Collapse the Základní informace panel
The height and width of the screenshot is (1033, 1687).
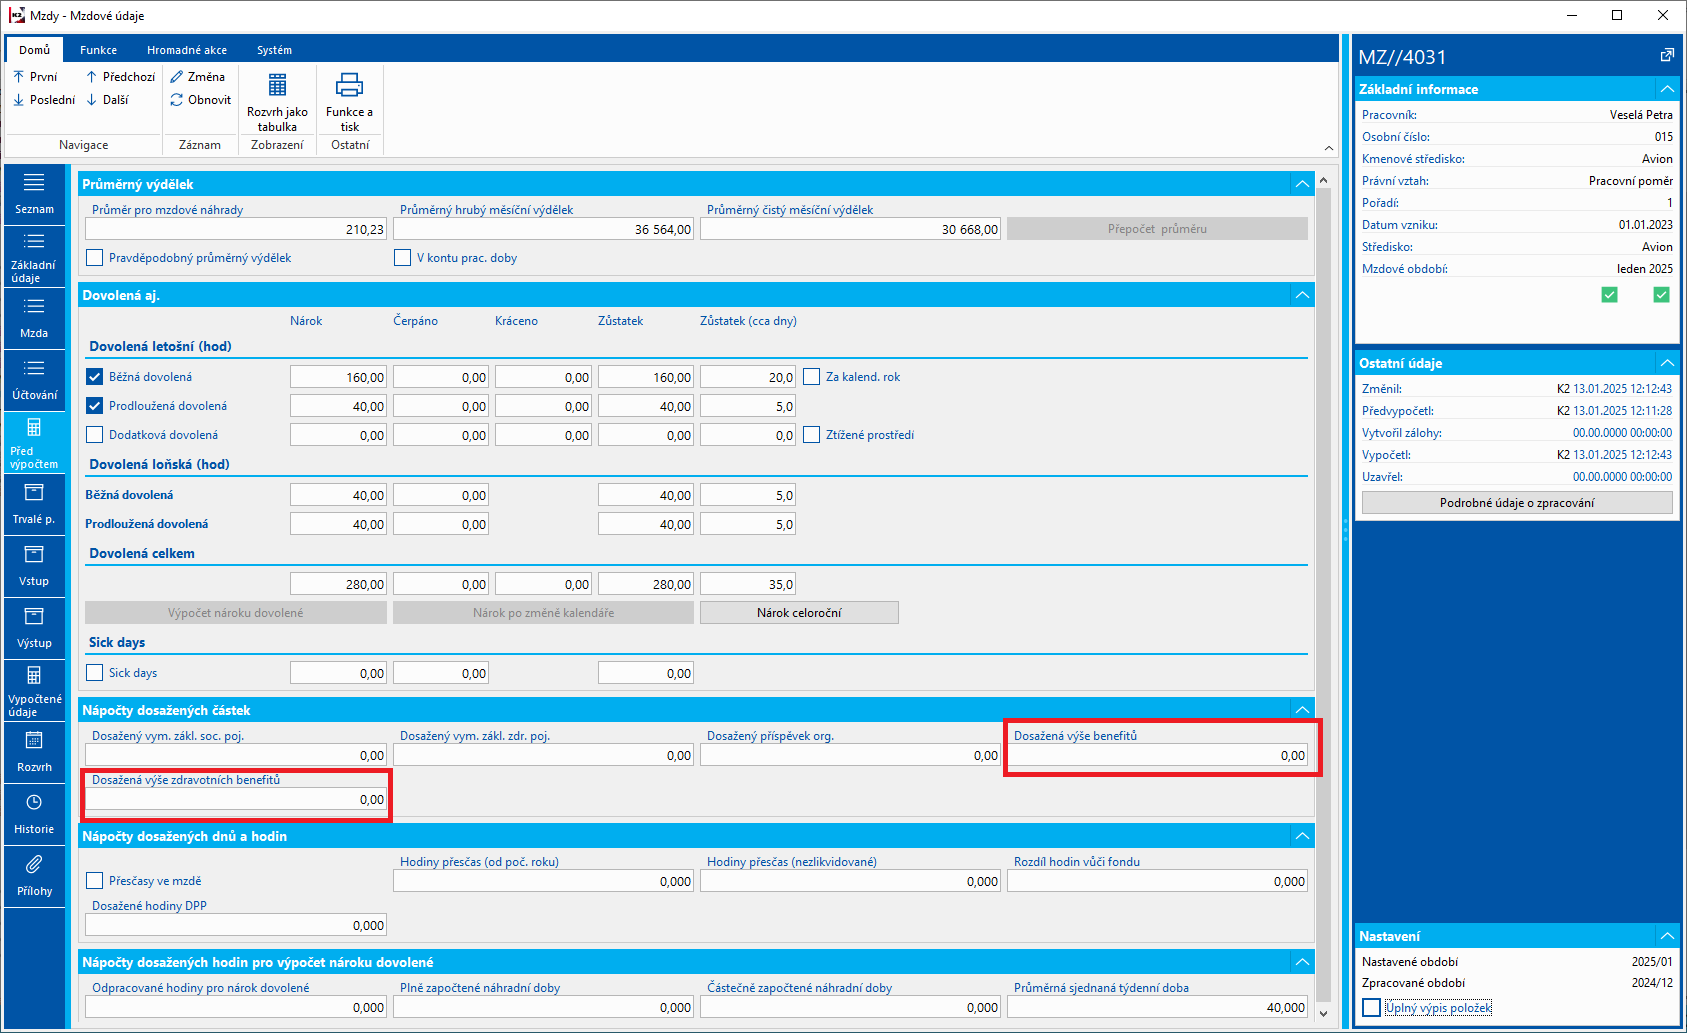point(1667,89)
